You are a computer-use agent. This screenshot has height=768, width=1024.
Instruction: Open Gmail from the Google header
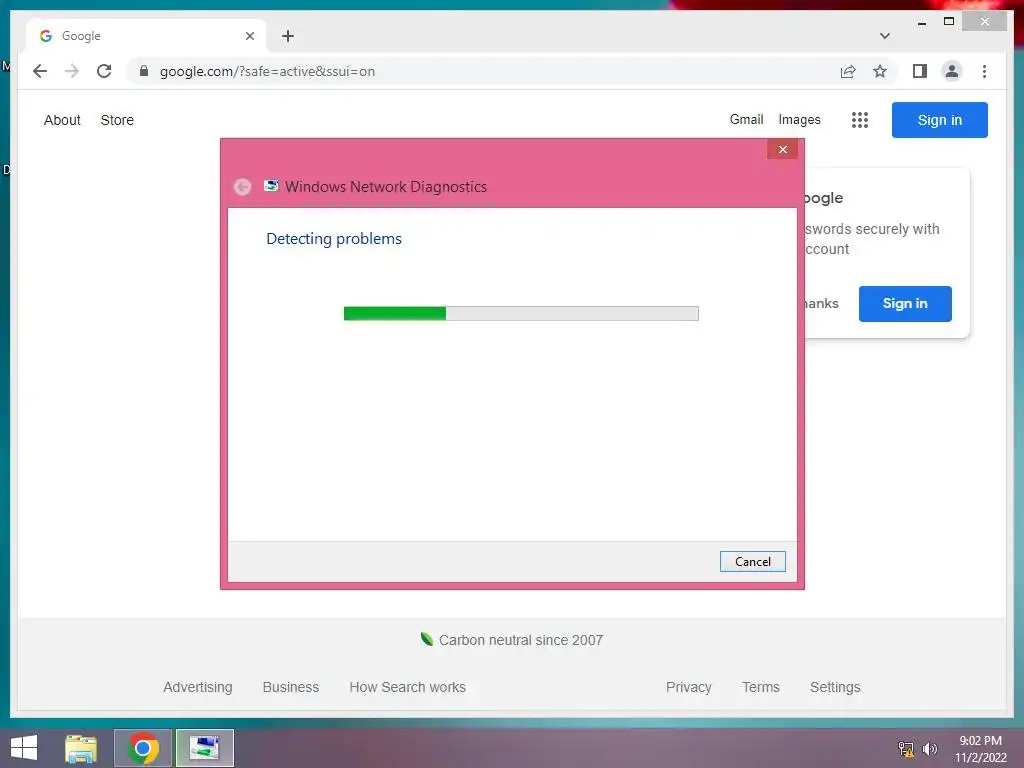746,120
